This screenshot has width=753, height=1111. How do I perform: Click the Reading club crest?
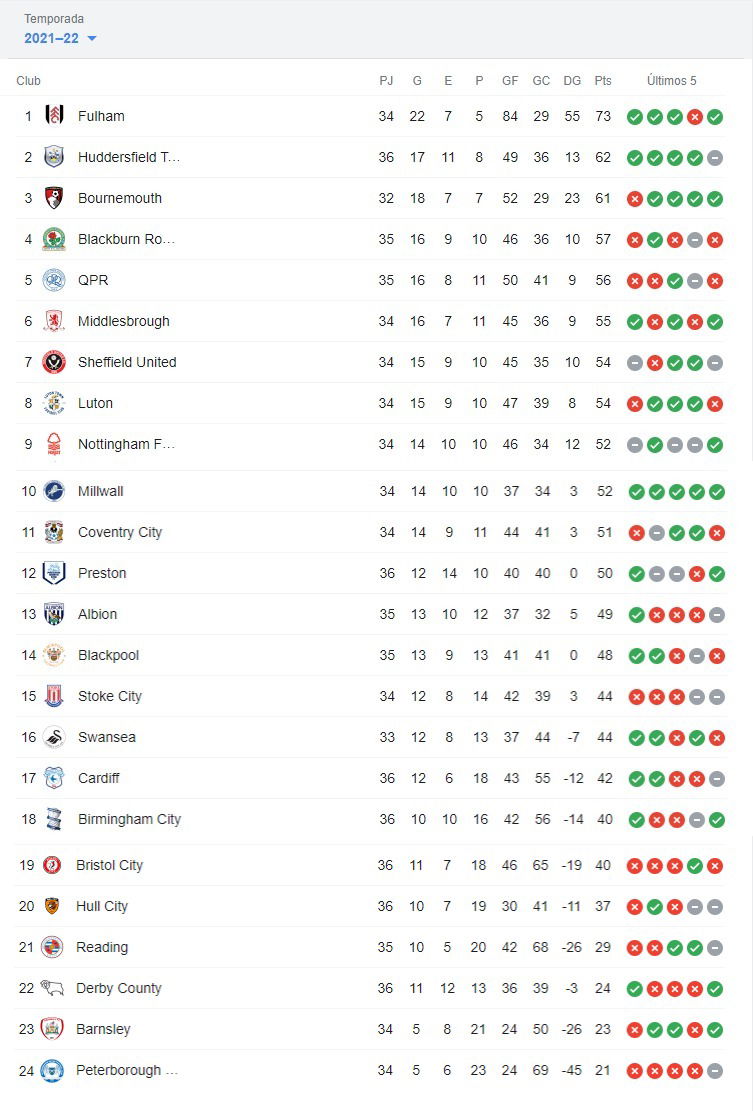pos(52,947)
